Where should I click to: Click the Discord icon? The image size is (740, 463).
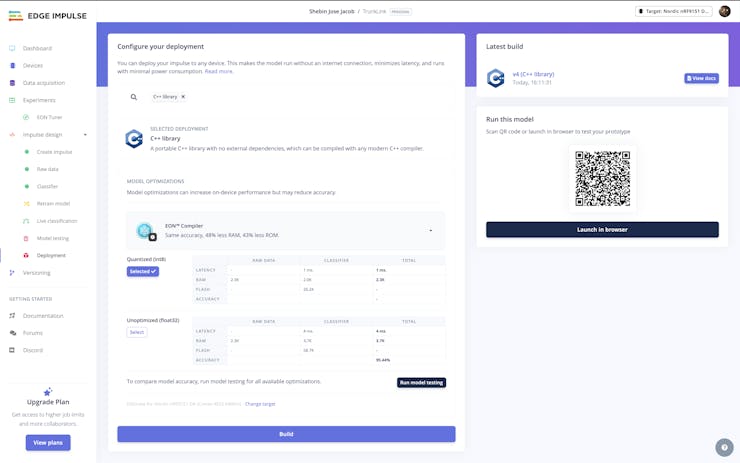(12, 350)
